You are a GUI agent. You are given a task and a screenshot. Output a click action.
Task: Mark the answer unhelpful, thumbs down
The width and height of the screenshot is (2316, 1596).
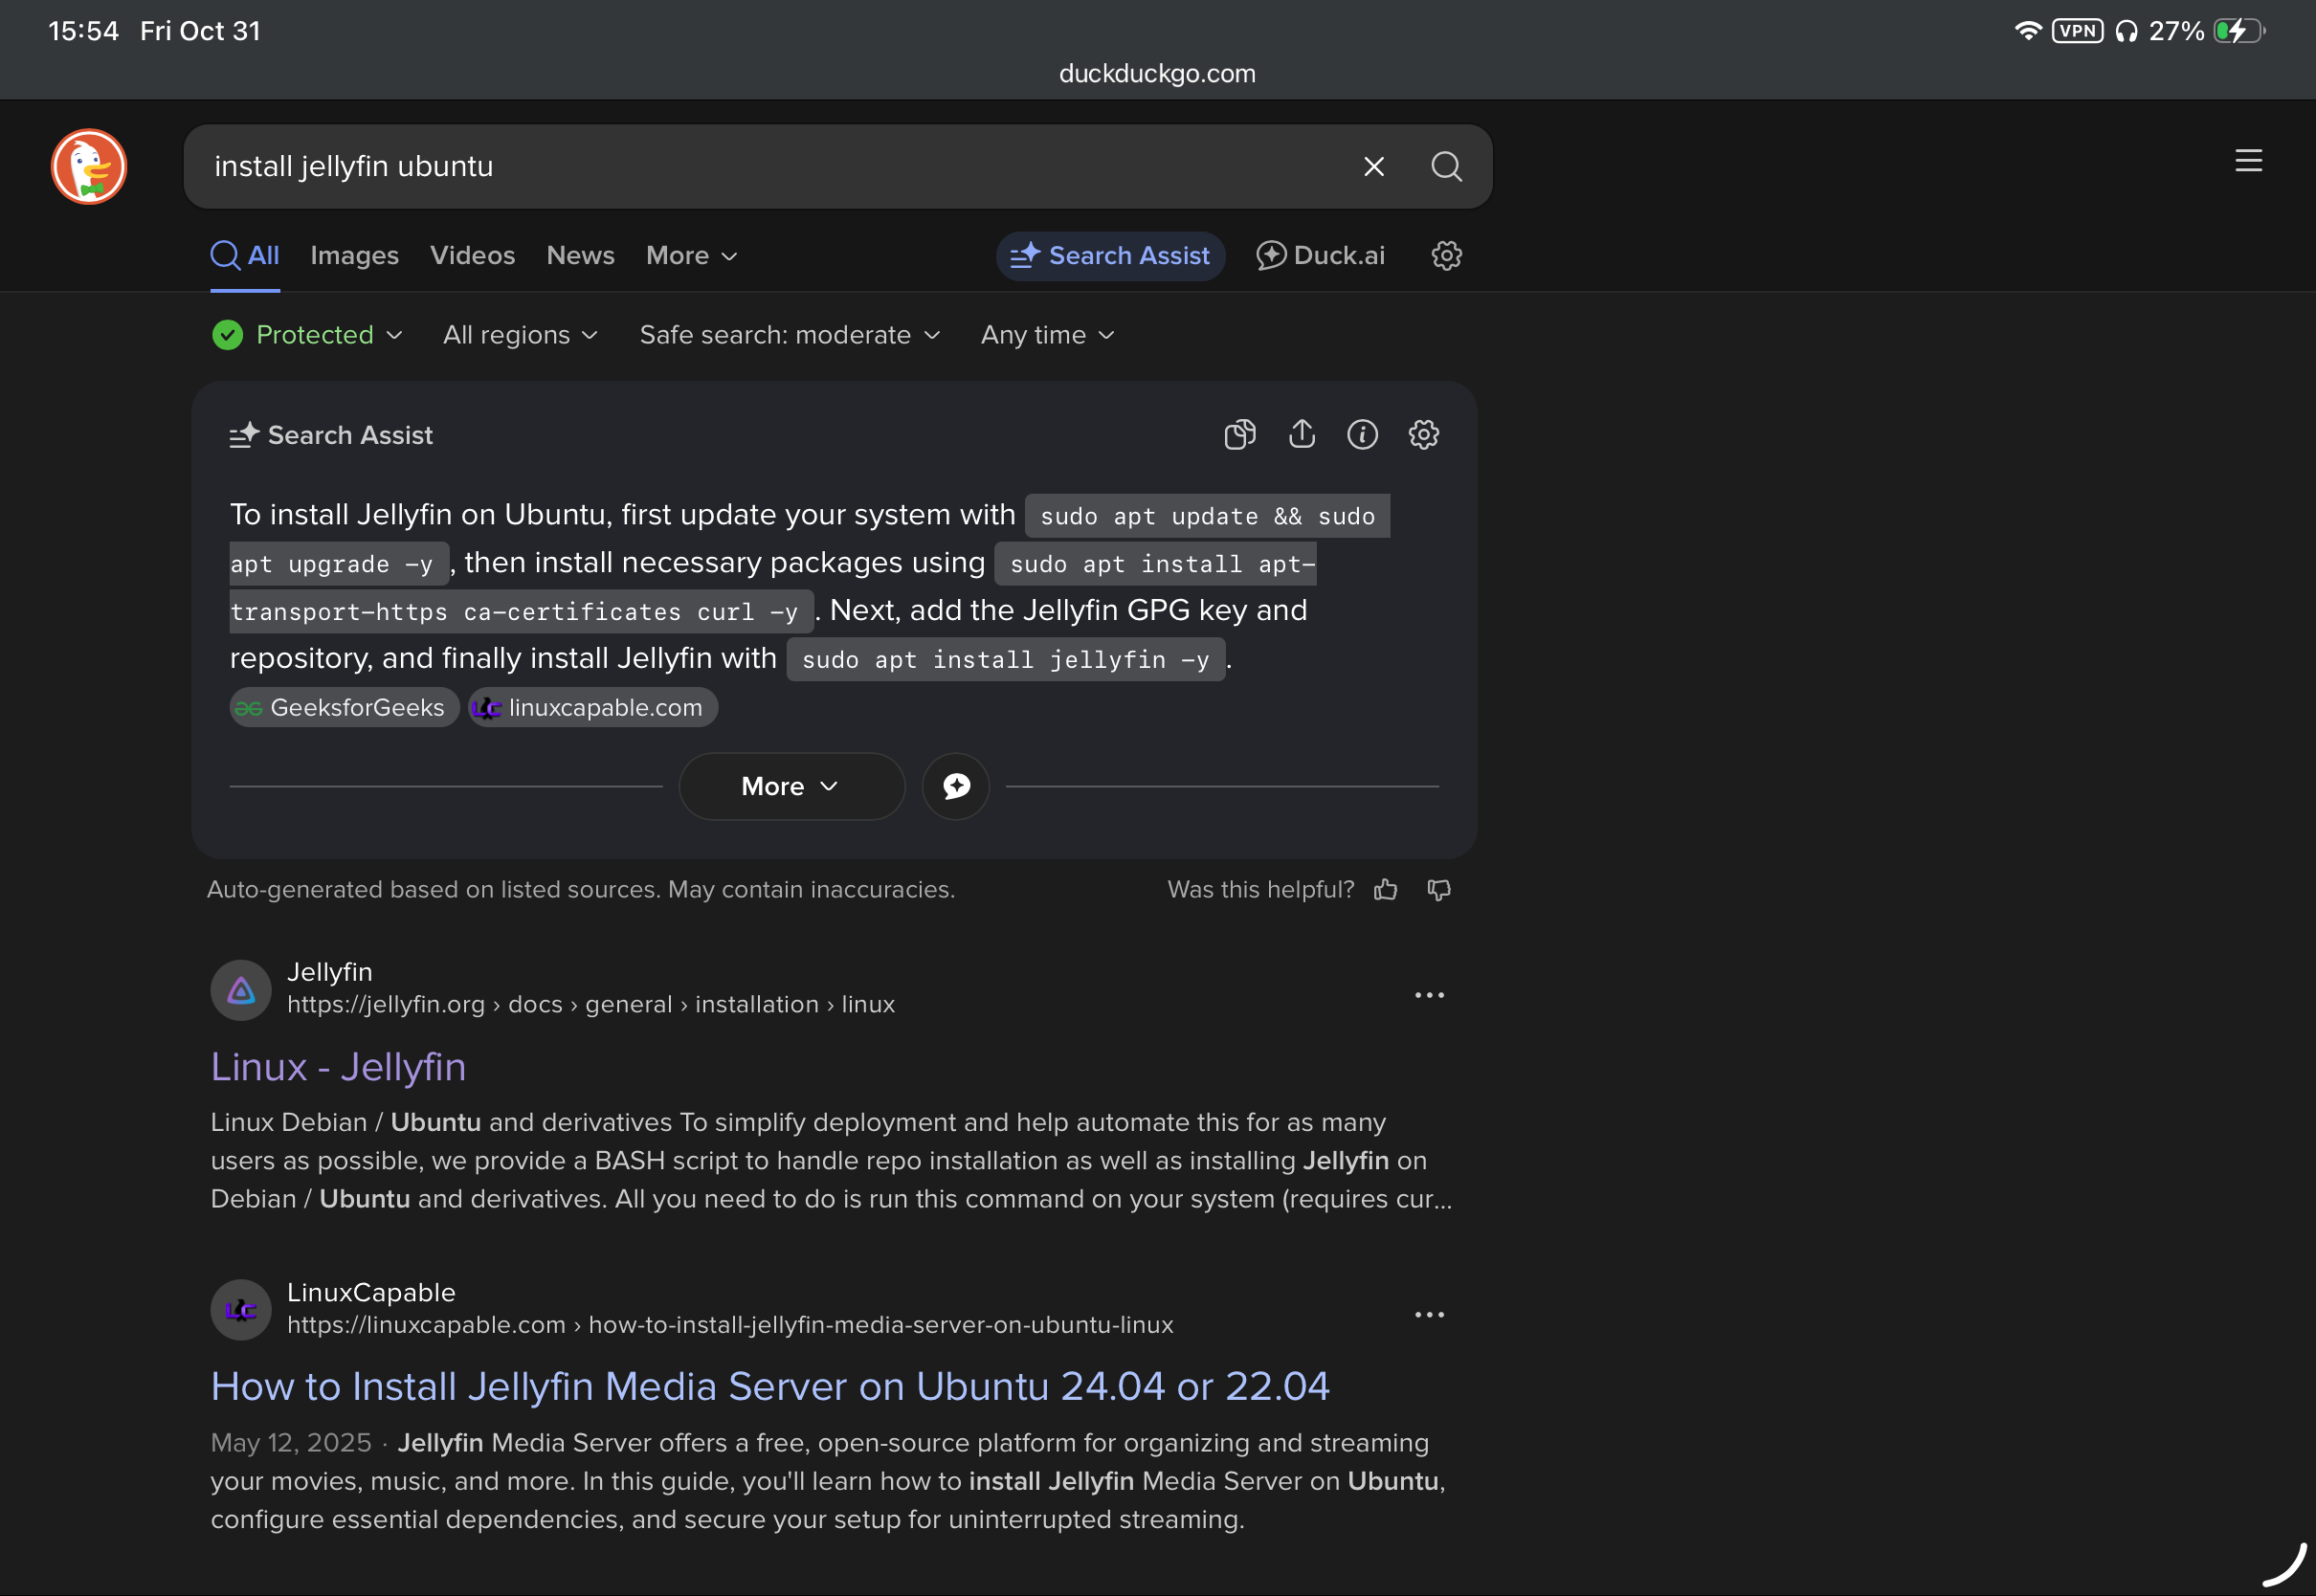click(1438, 889)
